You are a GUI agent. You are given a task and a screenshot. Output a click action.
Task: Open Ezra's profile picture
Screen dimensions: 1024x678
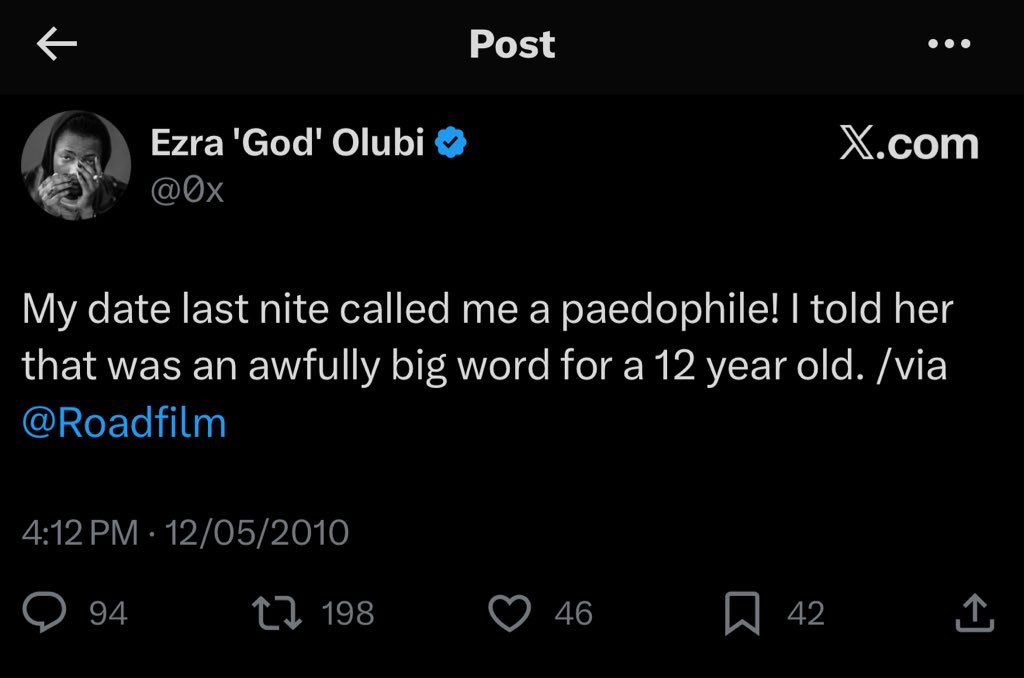click(76, 165)
